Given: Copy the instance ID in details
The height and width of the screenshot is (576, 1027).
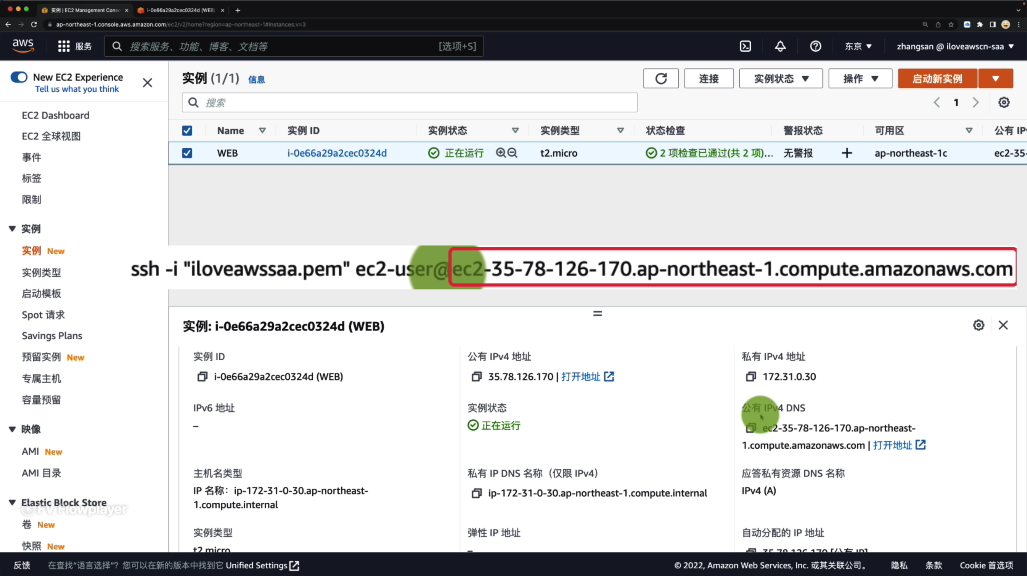Looking at the screenshot, I should 202,377.
